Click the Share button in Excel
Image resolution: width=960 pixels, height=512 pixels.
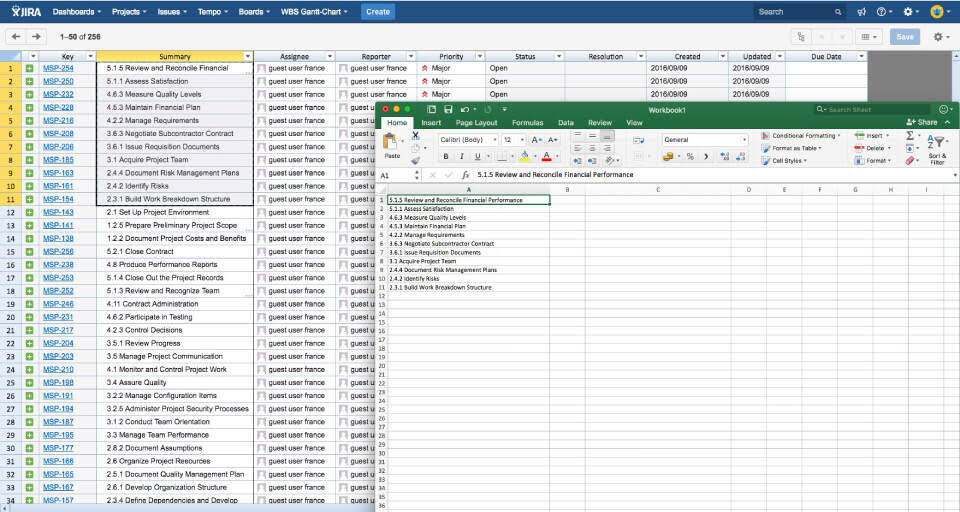tap(921, 122)
